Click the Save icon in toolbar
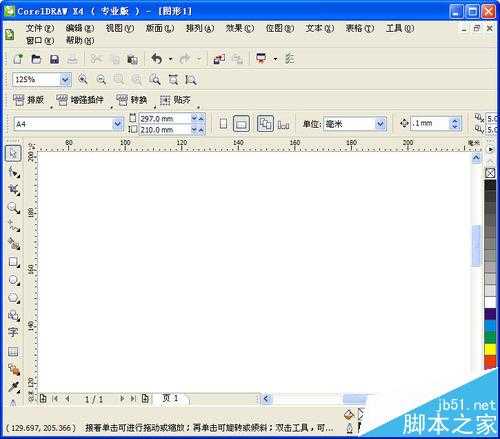Image resolution: width=500 pixels, height=439 pixels. [54, 59]
